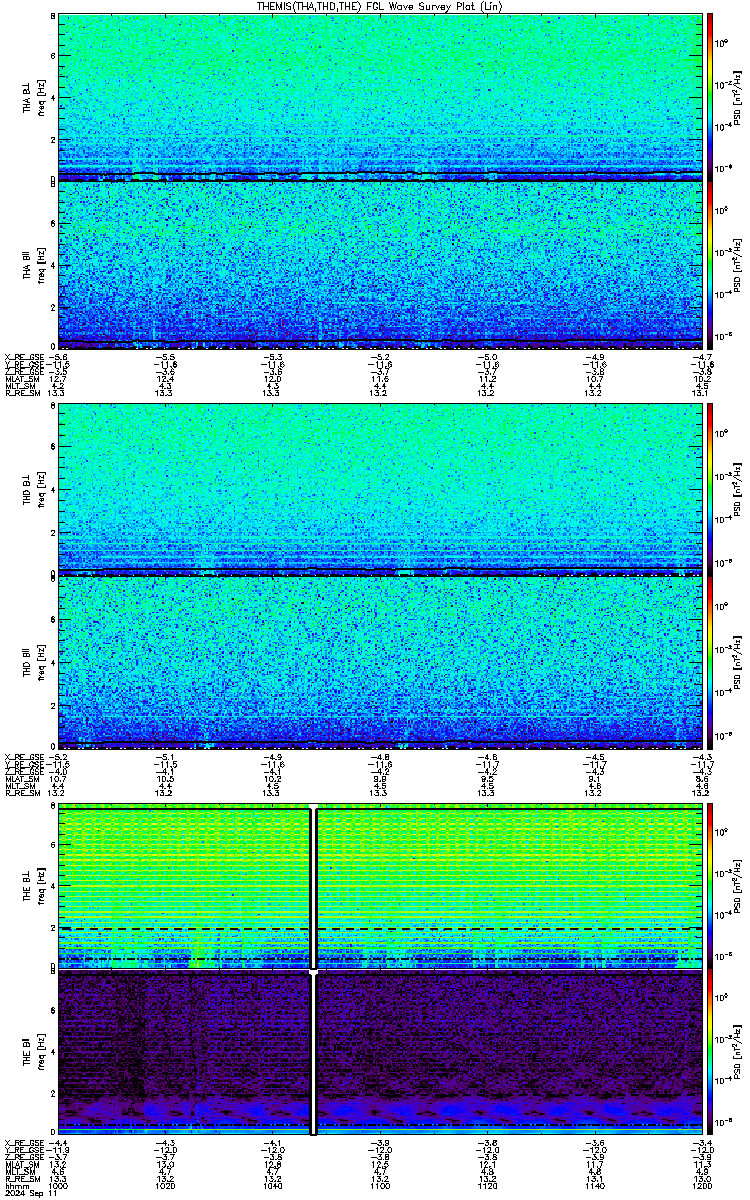Click the THA B-perpendicular spectrogram panel

coord(378,96)
